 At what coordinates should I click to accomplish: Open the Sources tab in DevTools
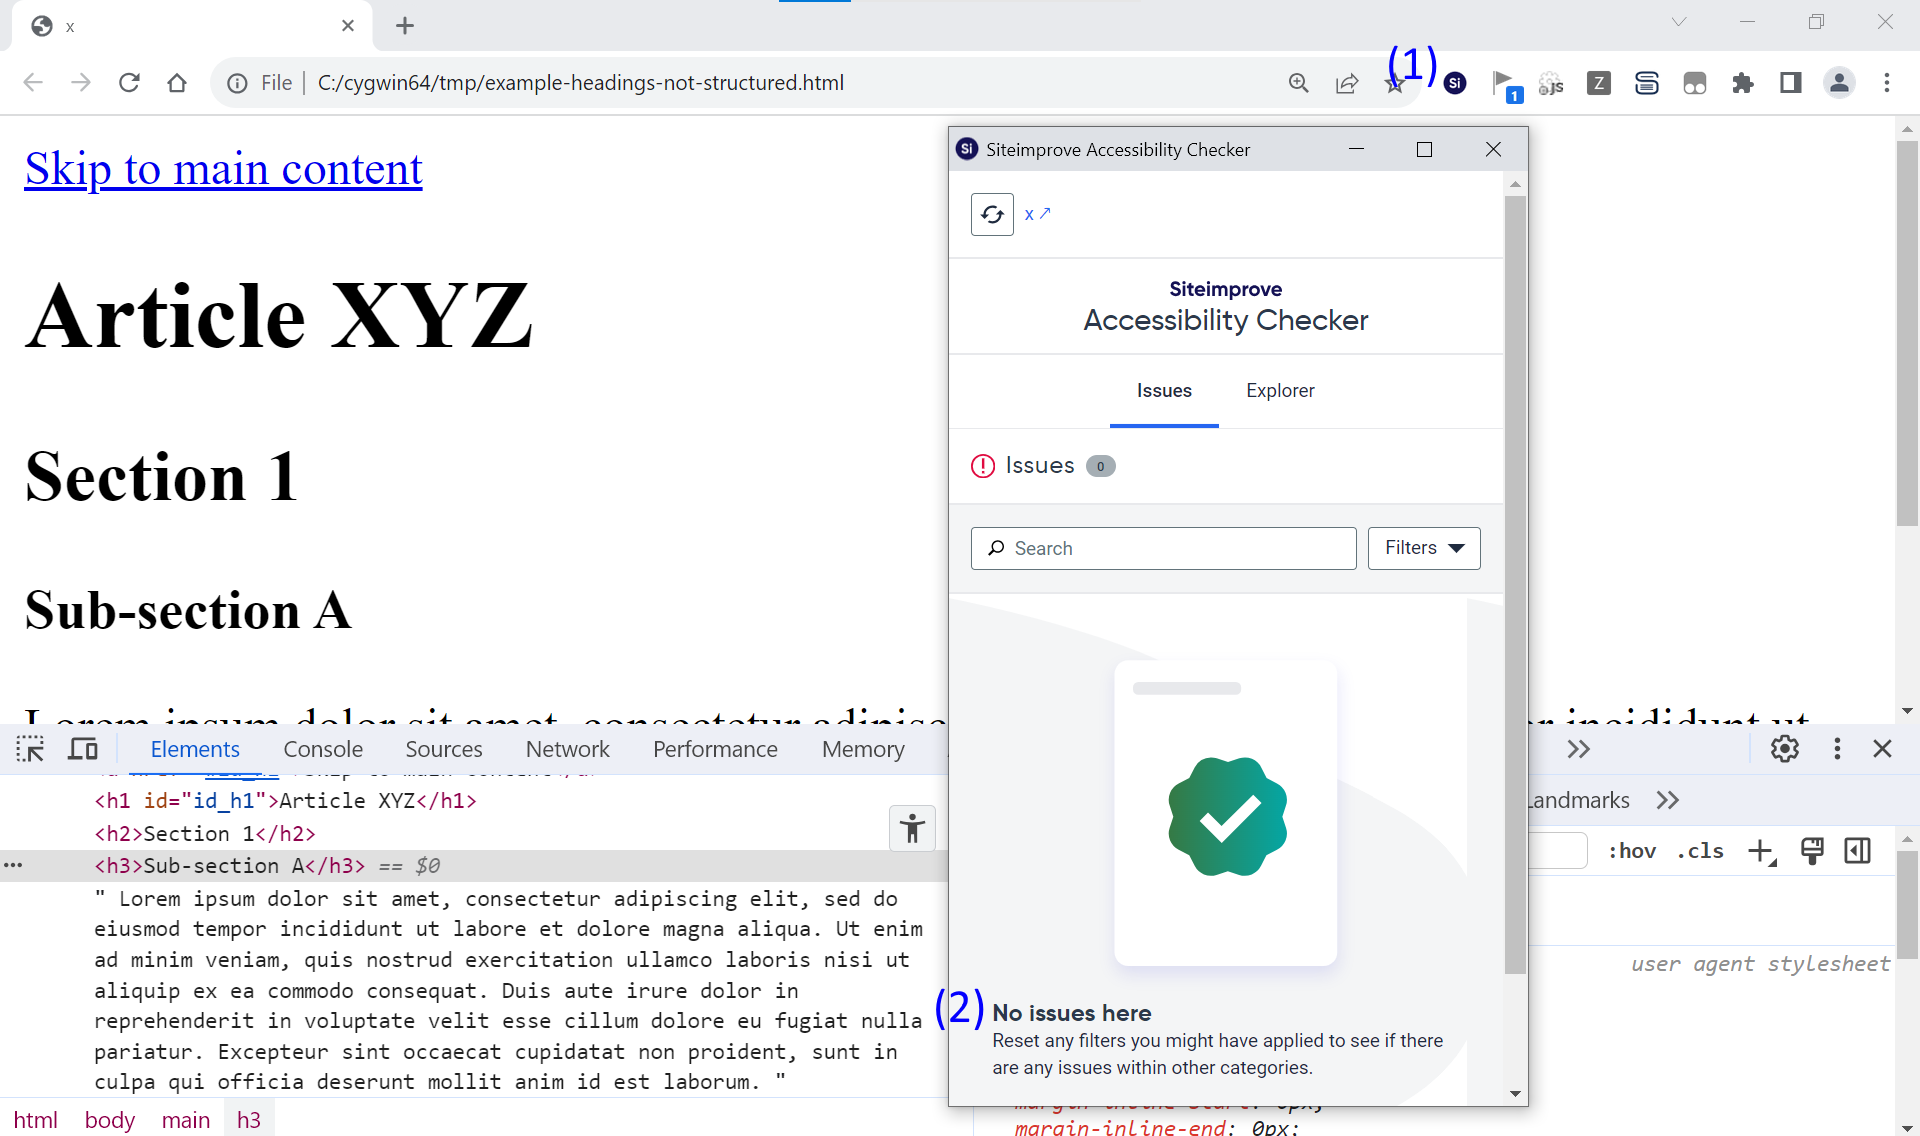(x=444, y=749)
